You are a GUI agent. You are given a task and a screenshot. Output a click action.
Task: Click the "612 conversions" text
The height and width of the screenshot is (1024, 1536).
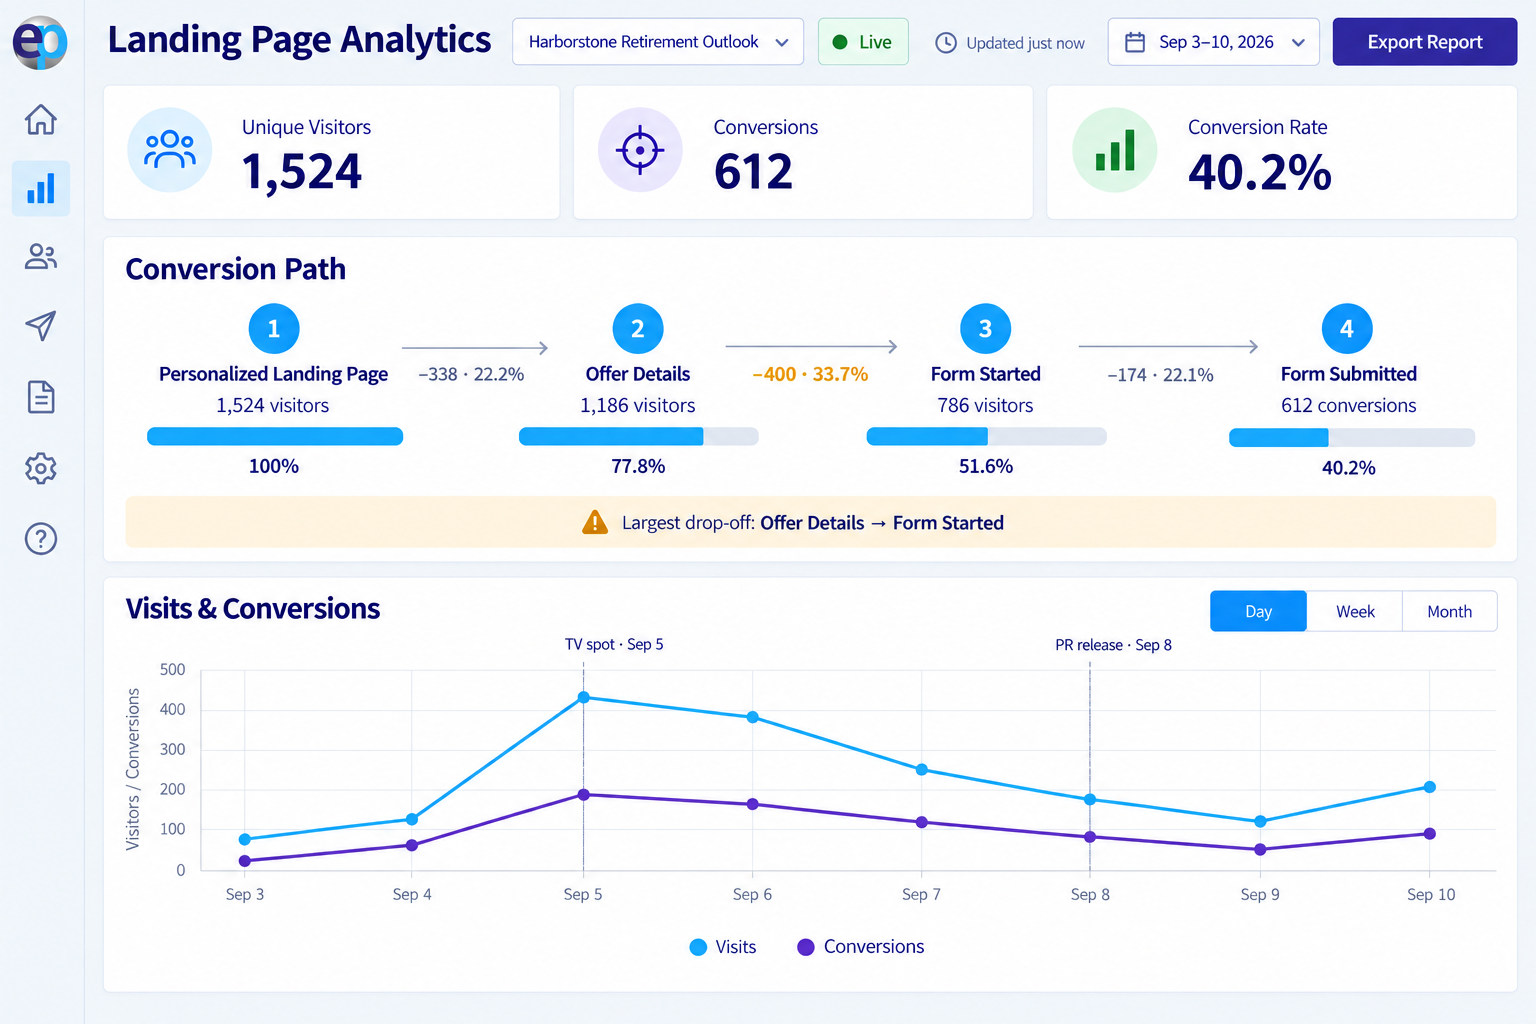click(1349, 405)
